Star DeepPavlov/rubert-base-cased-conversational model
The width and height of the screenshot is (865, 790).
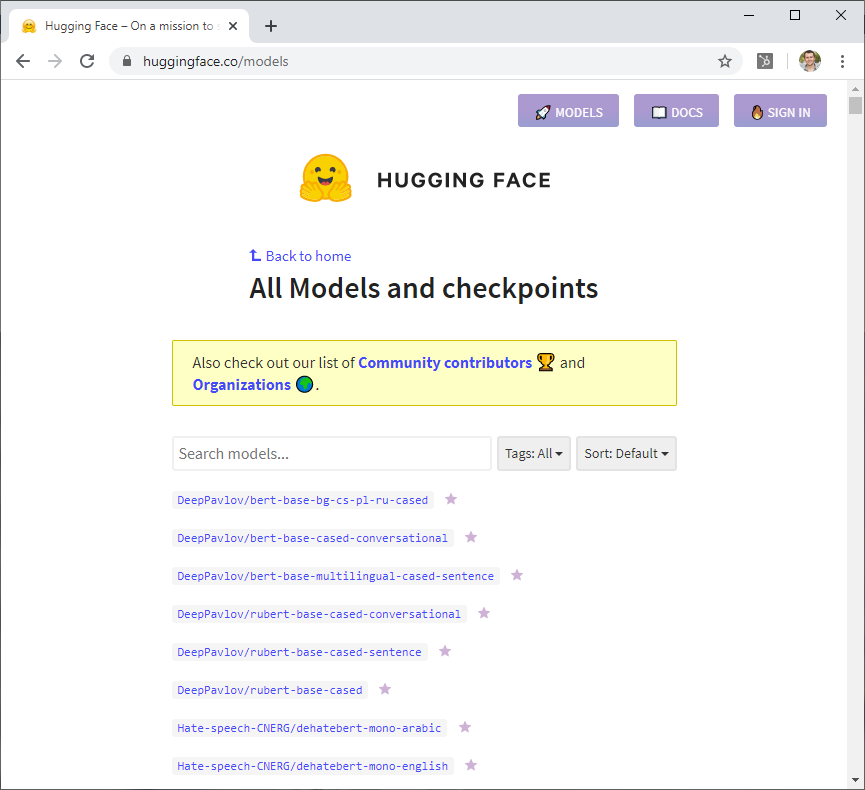(x=484, y=613)
